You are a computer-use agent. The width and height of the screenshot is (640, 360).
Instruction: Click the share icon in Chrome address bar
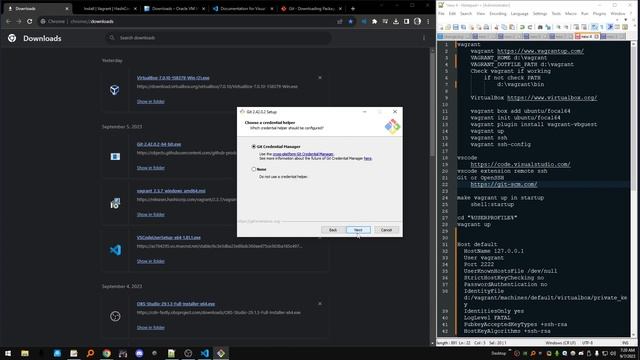[340, 21]
